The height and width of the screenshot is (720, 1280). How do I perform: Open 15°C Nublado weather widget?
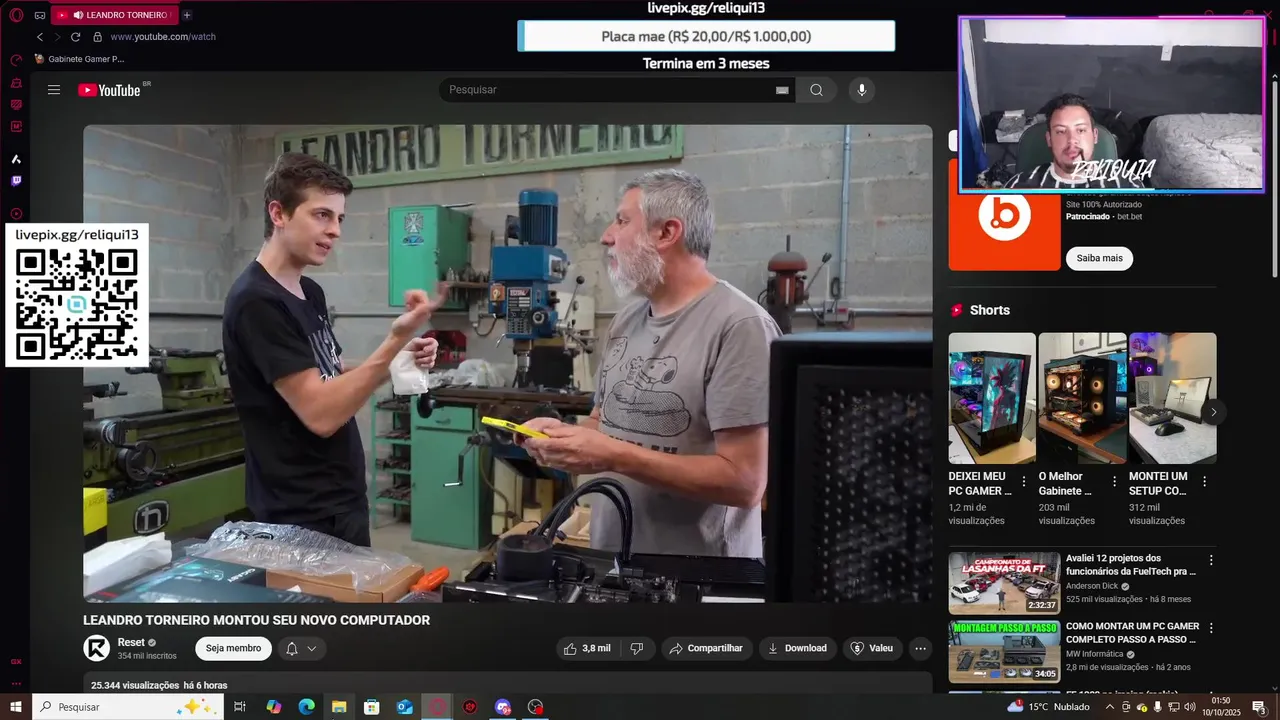[x=1050, y=707]
